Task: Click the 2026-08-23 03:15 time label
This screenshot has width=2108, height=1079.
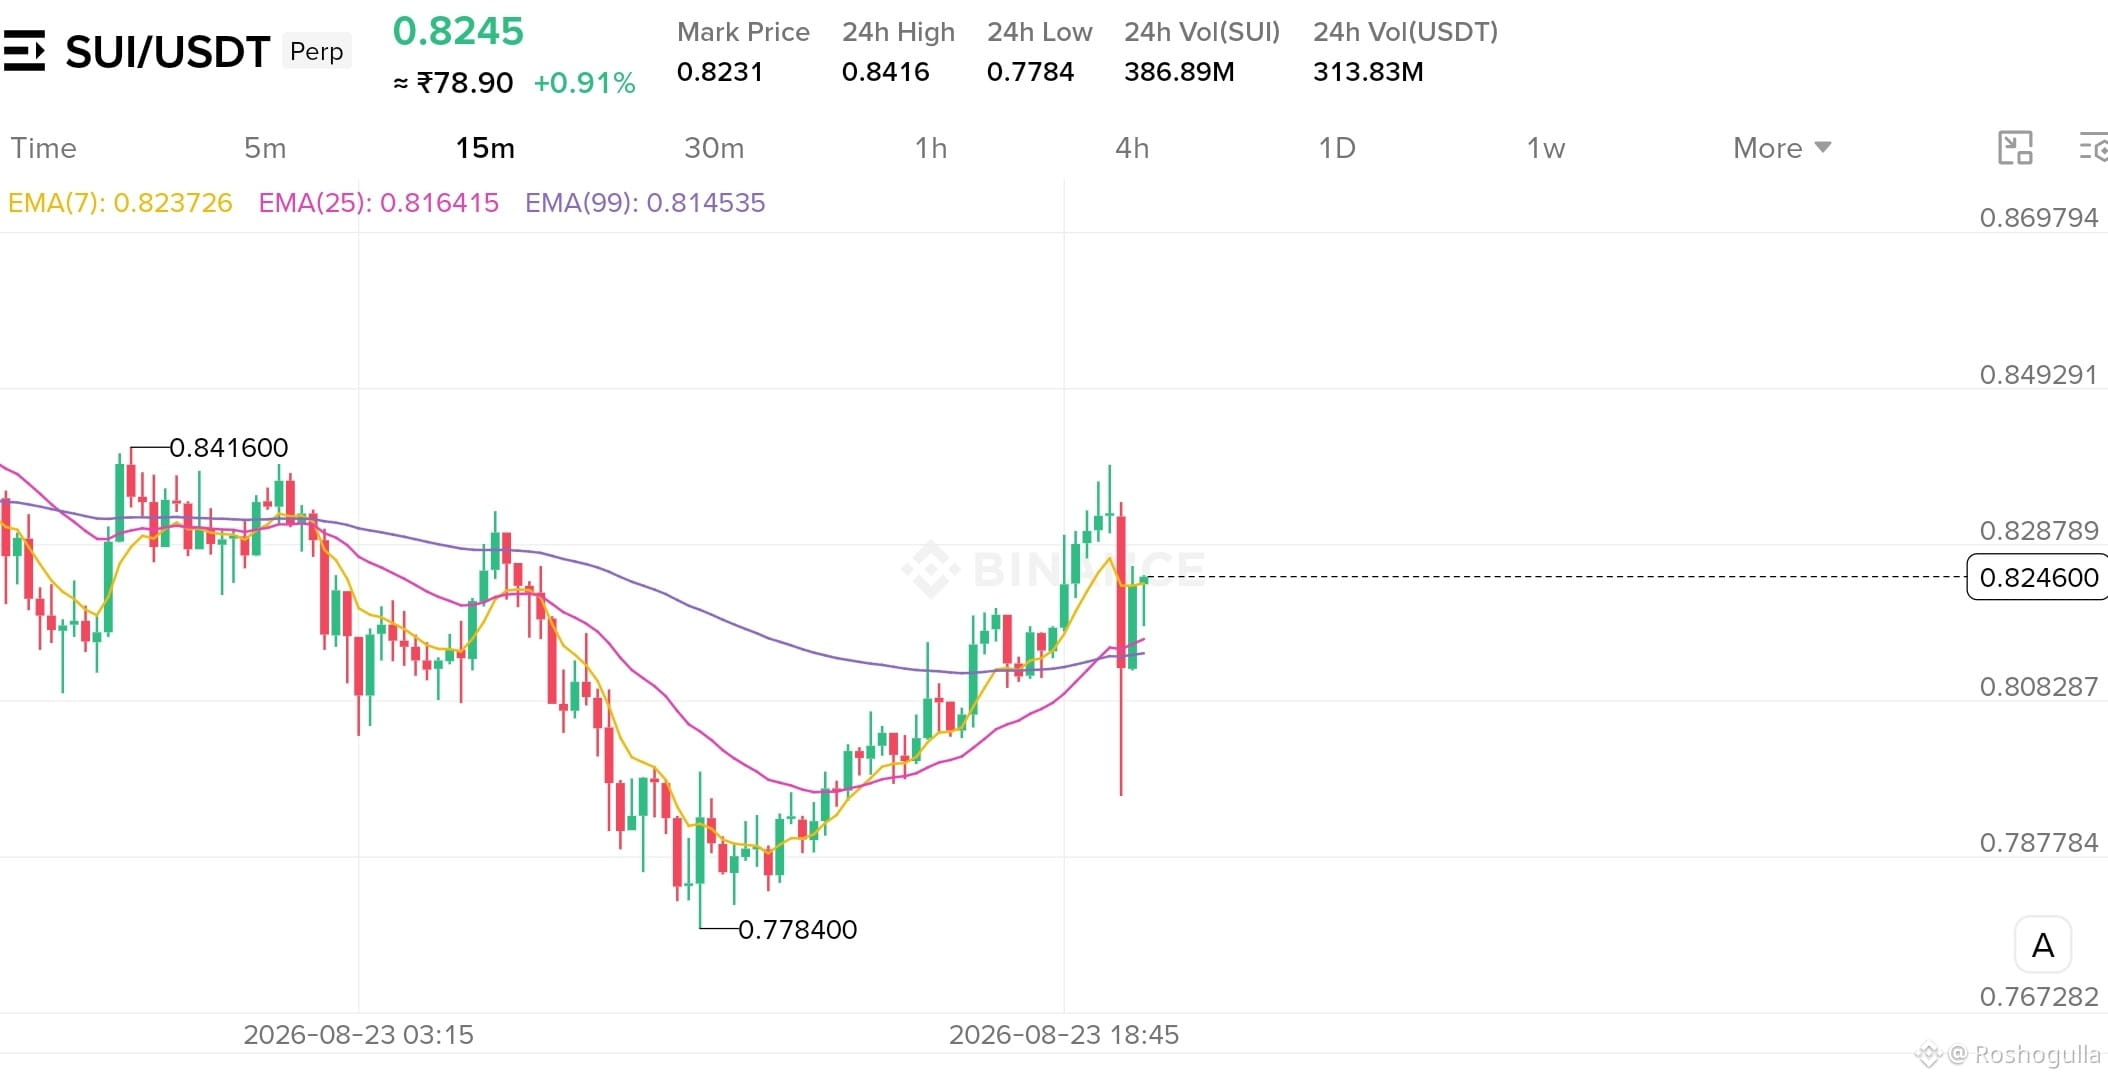Action: pos(358,1035)
